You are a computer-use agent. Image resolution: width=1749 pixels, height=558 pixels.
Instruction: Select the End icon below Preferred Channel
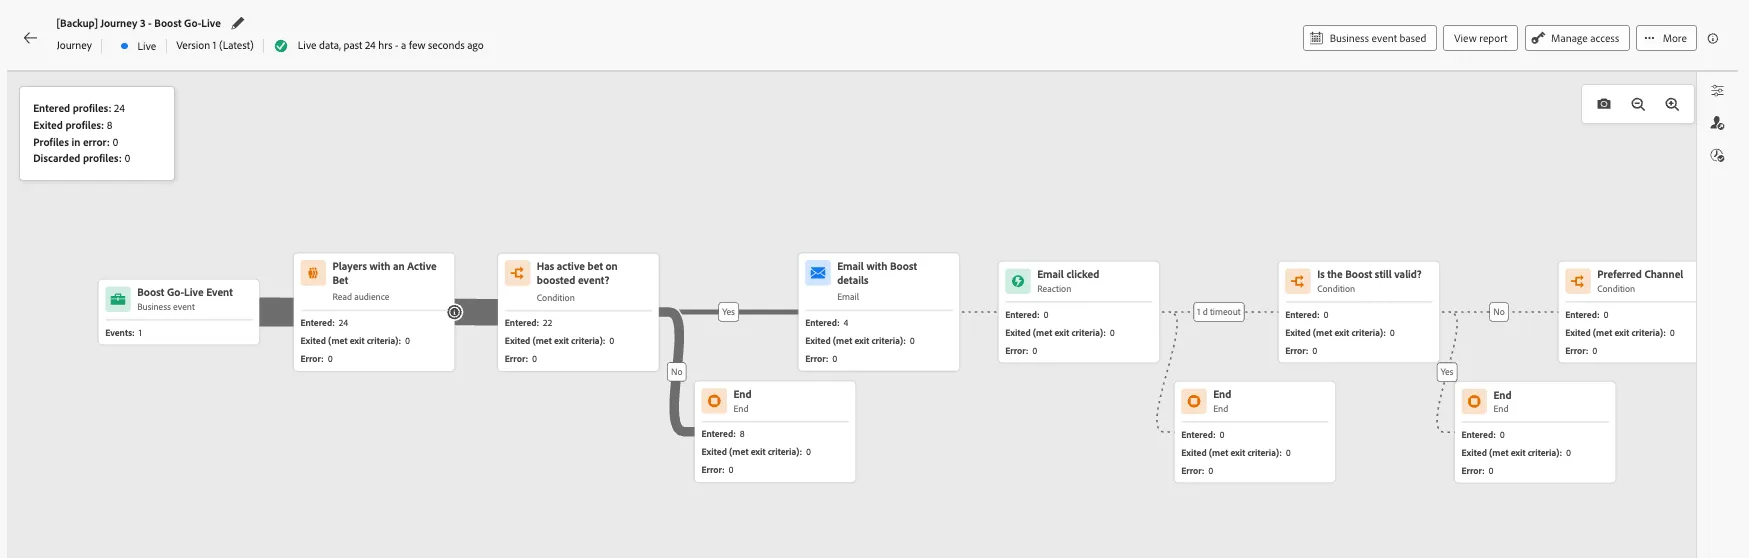tap(1474, 401)
